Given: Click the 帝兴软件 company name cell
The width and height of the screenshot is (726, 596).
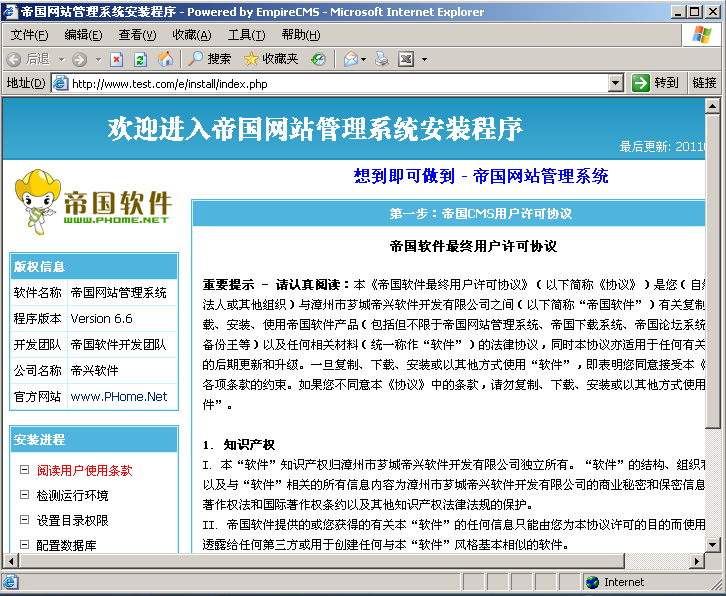Looking at the screenshot, I should click(122, 370).
